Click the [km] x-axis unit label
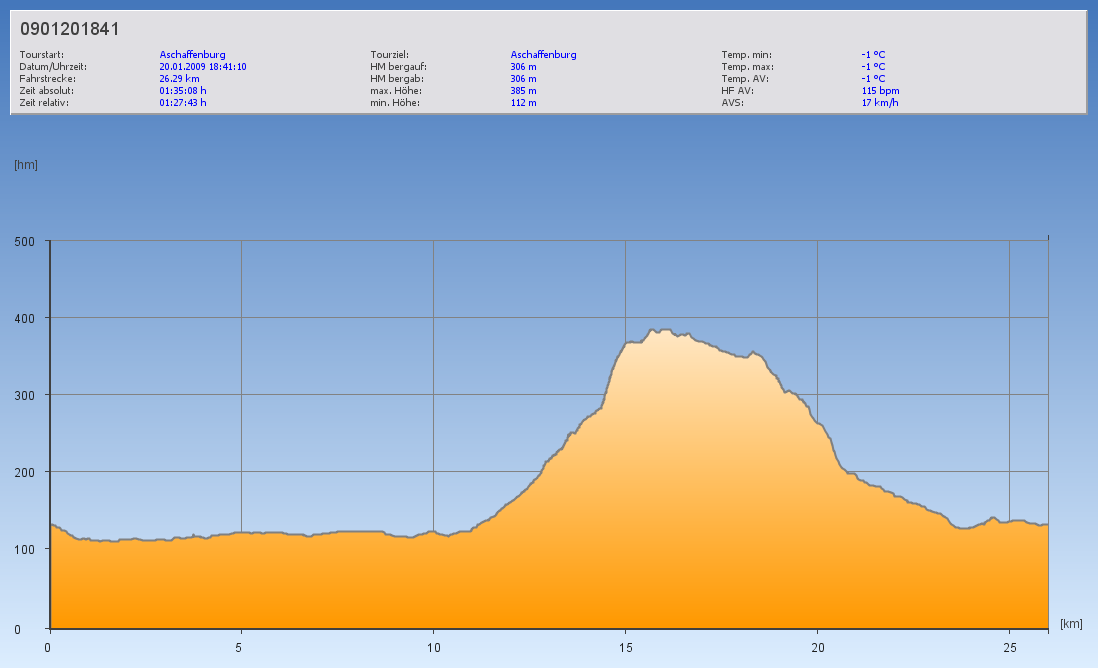Viewport: 1098px width, 668px height. coord(1071,623)
